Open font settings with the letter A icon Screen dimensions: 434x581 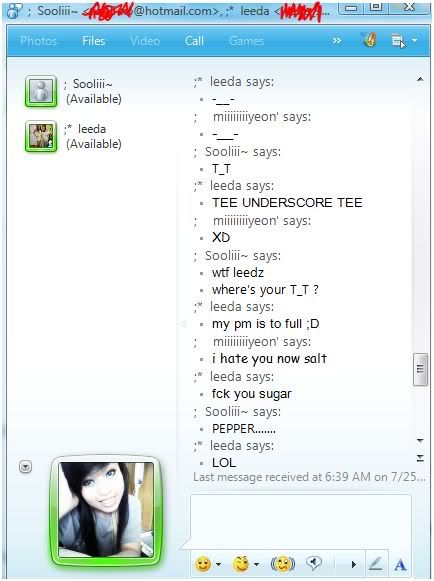pos(400,565)
